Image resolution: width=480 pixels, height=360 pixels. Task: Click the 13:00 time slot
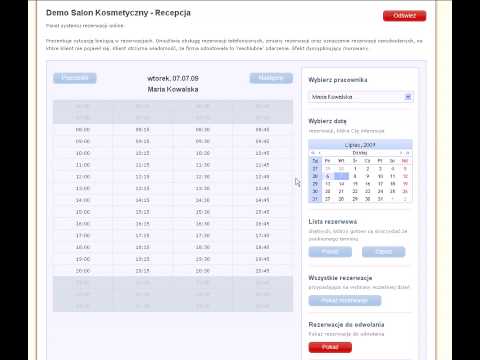[x=83, y=189]
